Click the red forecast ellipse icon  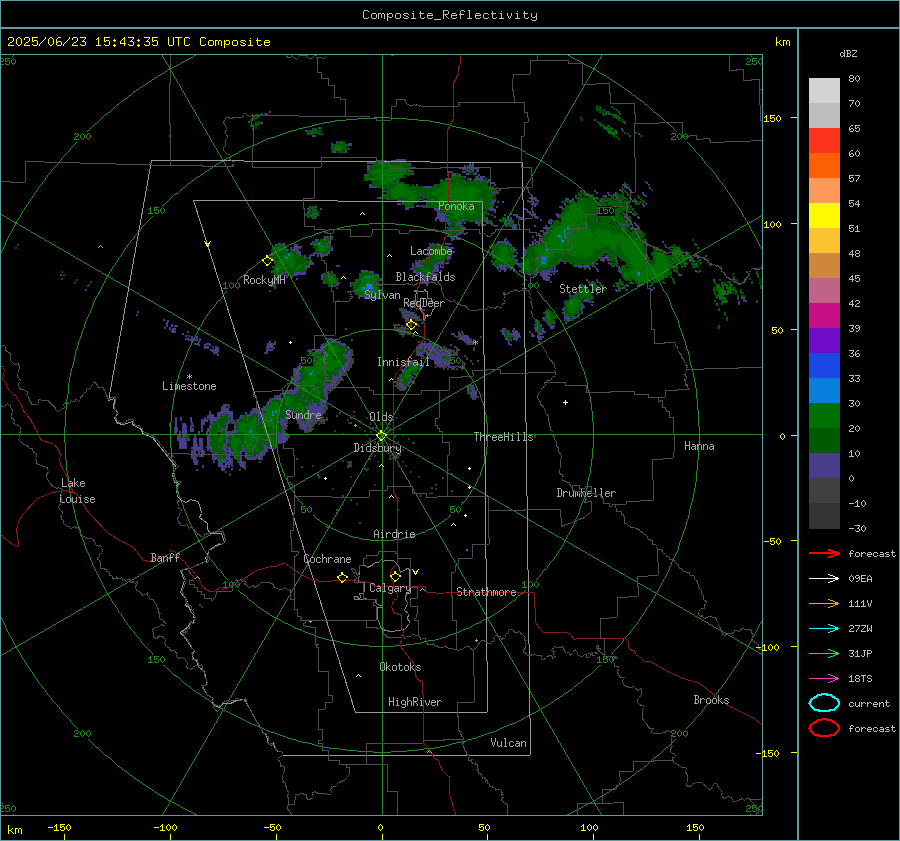click(x=824, y=728)
